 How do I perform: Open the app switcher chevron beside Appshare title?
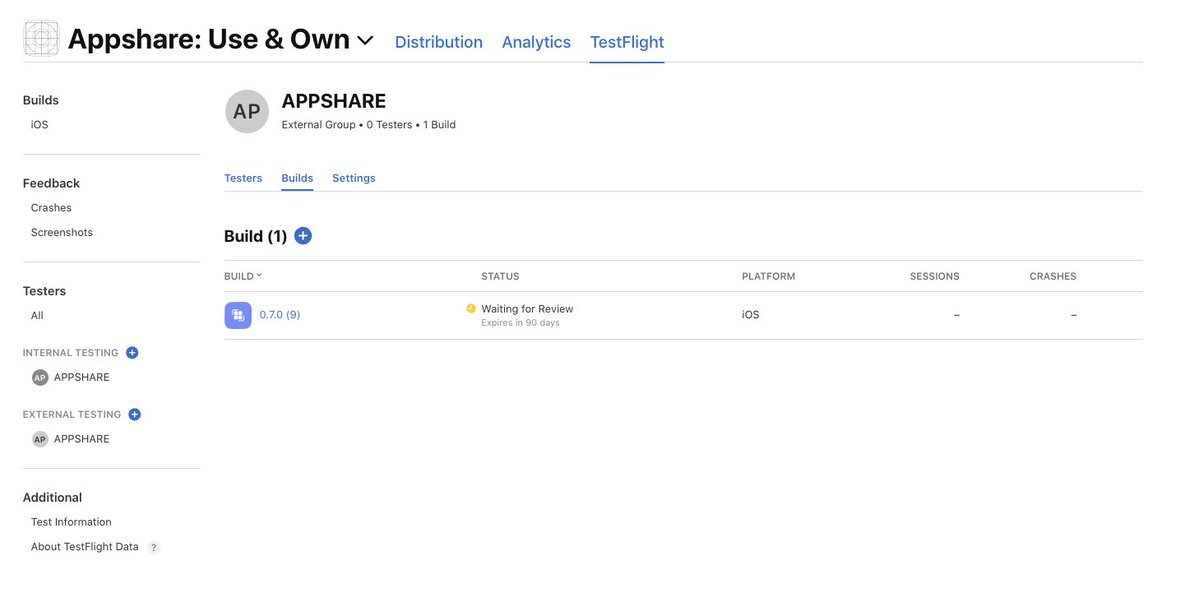tap(366, 41)
